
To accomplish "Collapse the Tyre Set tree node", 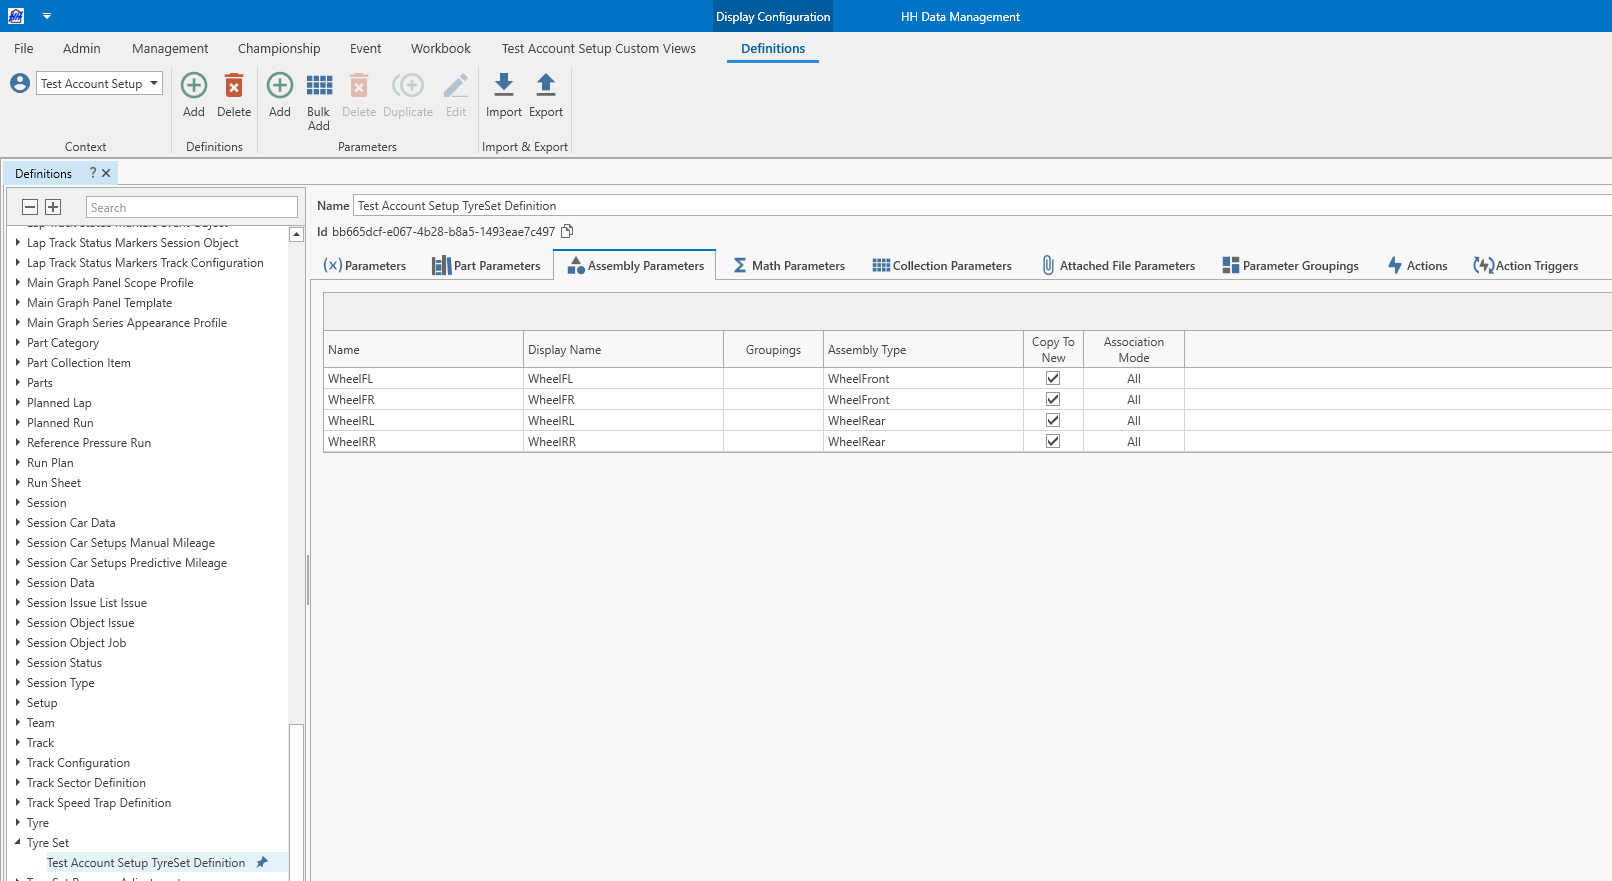I will click(18, 842).
